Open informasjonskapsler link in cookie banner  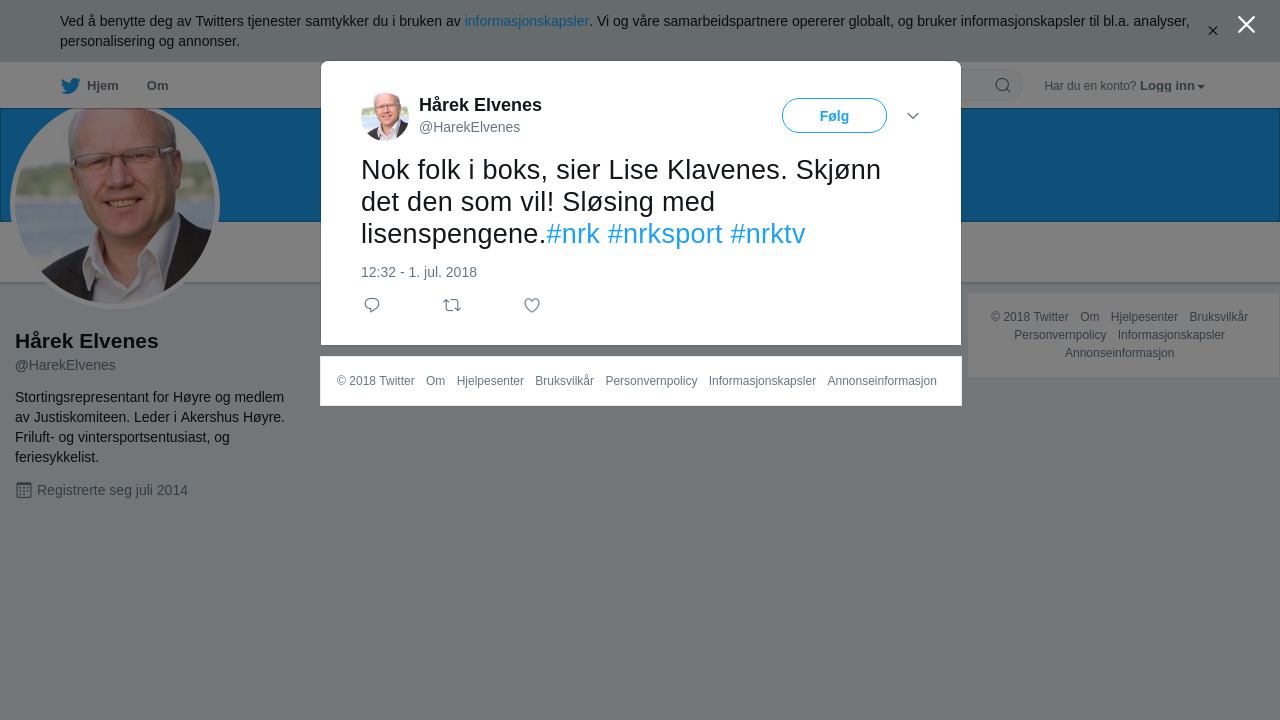(x=527, y=21)
